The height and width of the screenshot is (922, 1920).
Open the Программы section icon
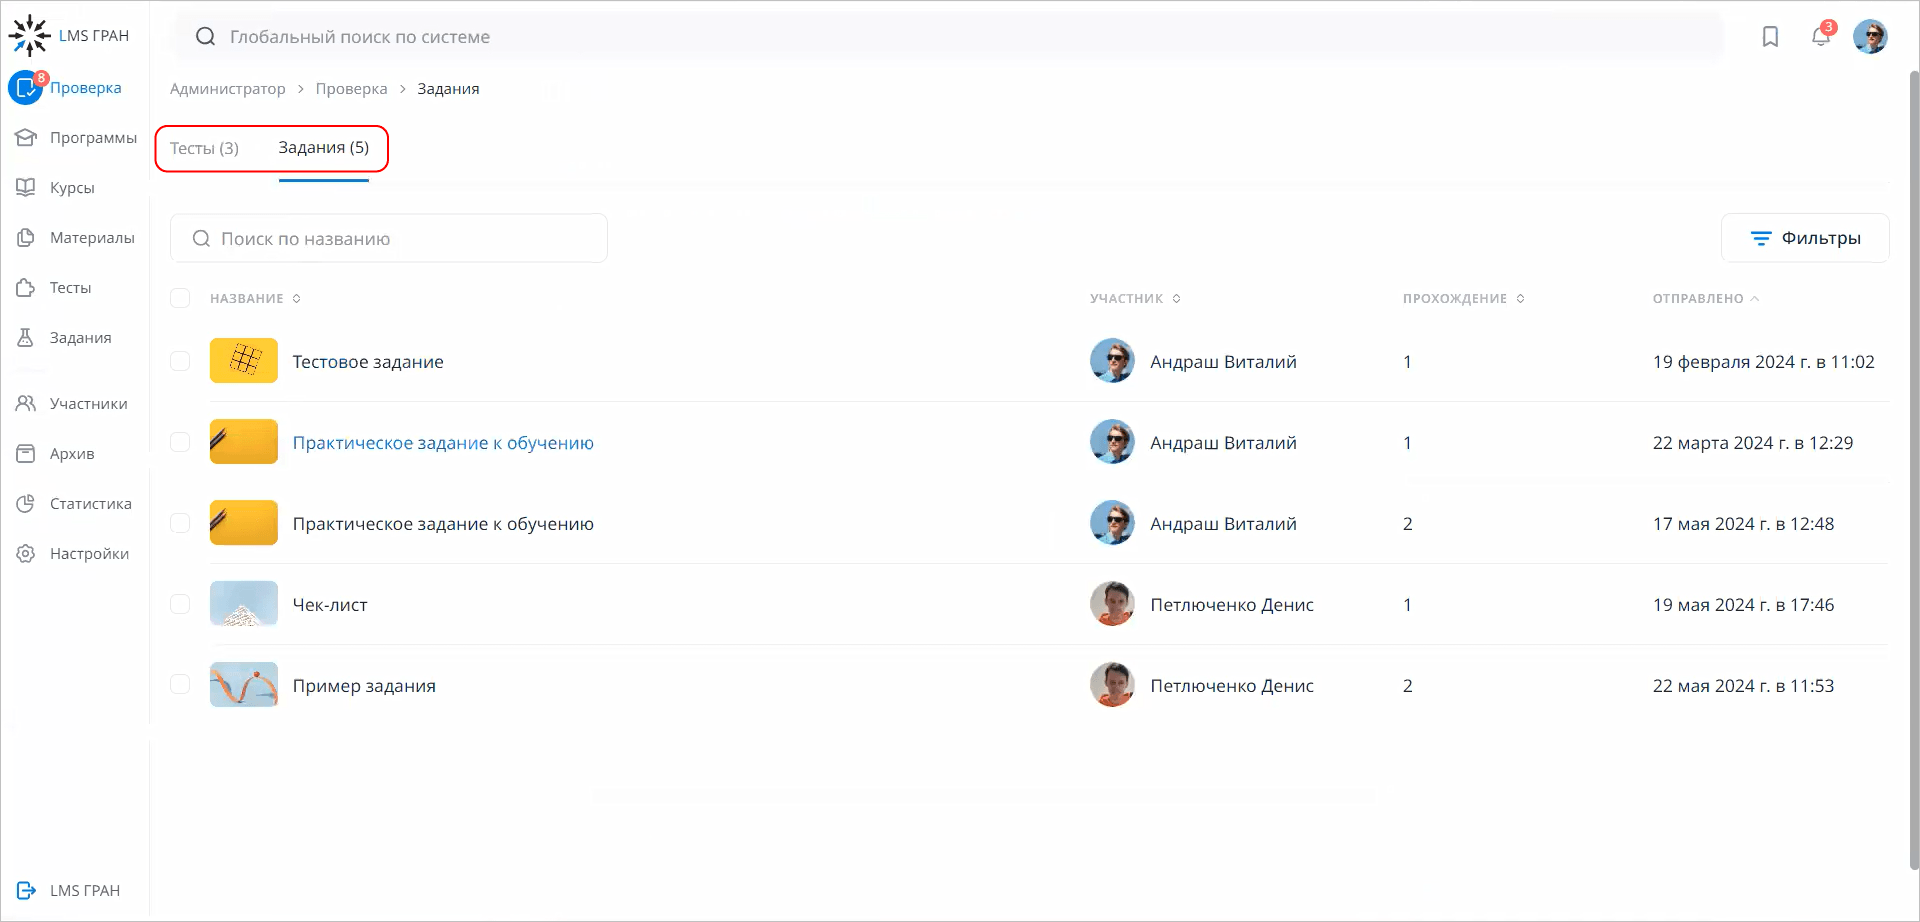26,138
